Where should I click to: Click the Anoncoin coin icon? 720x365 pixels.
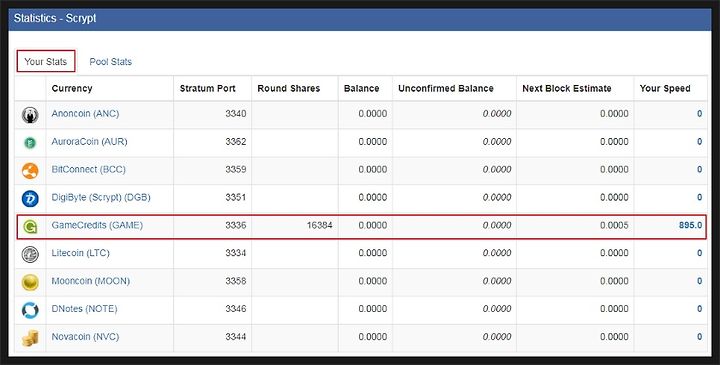[30, 115]
